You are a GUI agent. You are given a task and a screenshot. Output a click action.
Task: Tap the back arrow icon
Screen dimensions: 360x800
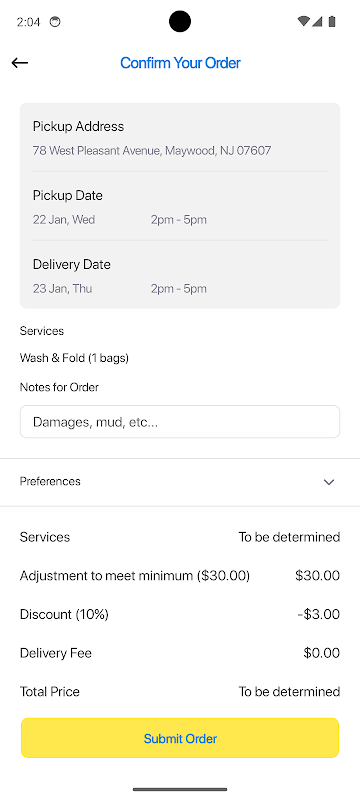point(19,63)
